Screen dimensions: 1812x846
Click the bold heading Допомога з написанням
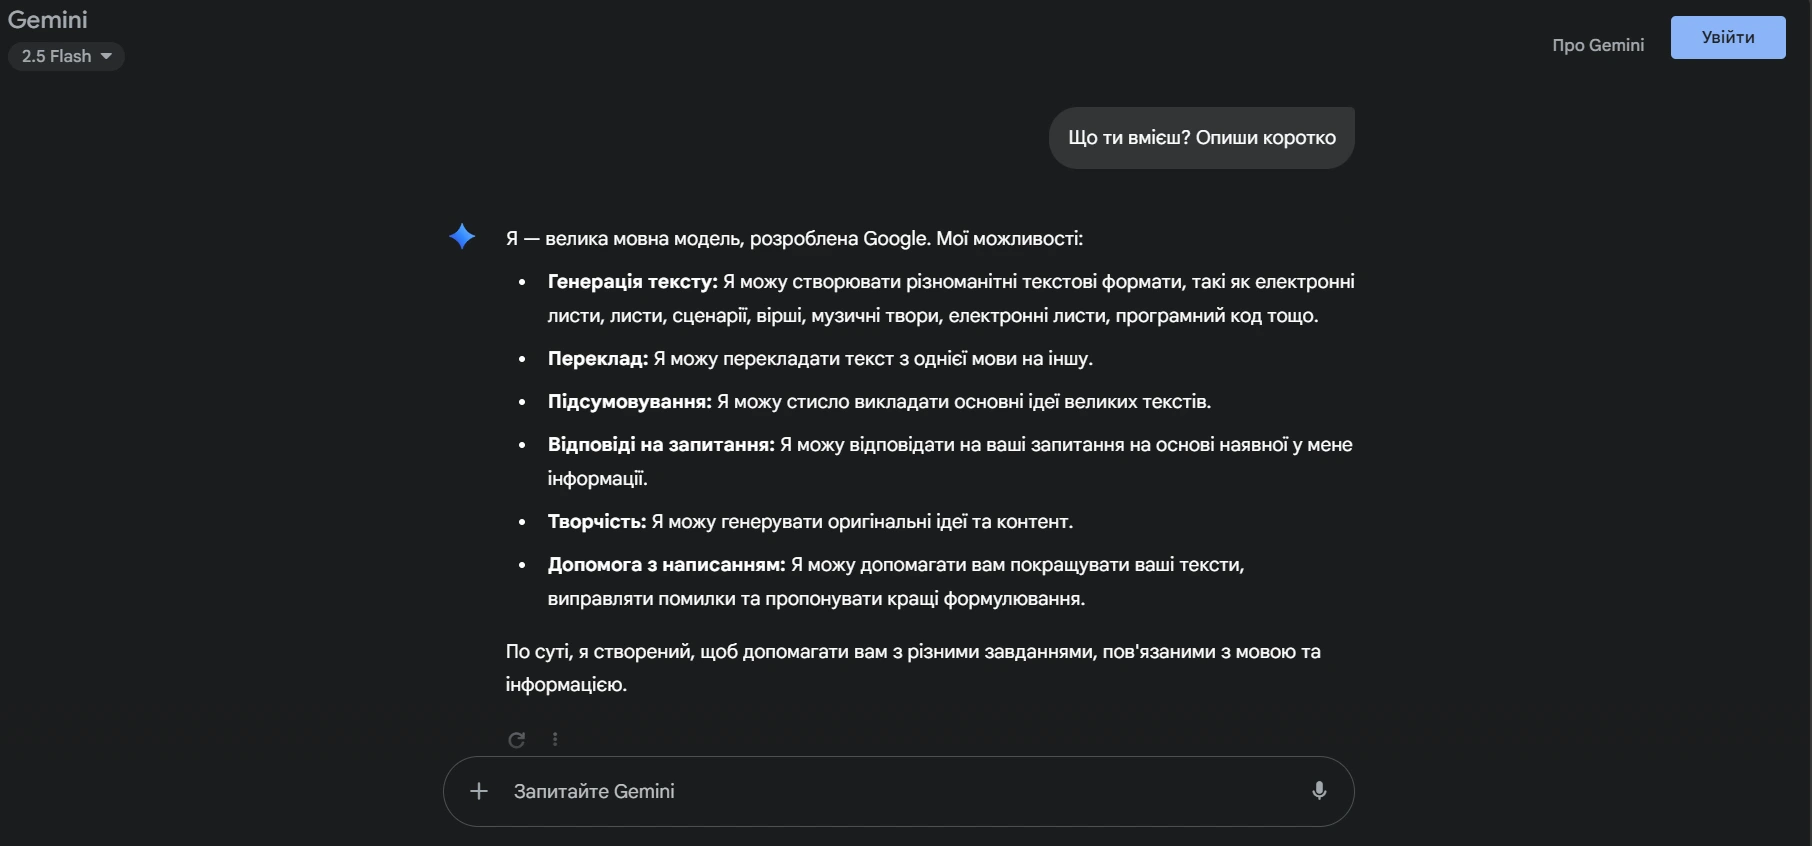coord(666,565)
